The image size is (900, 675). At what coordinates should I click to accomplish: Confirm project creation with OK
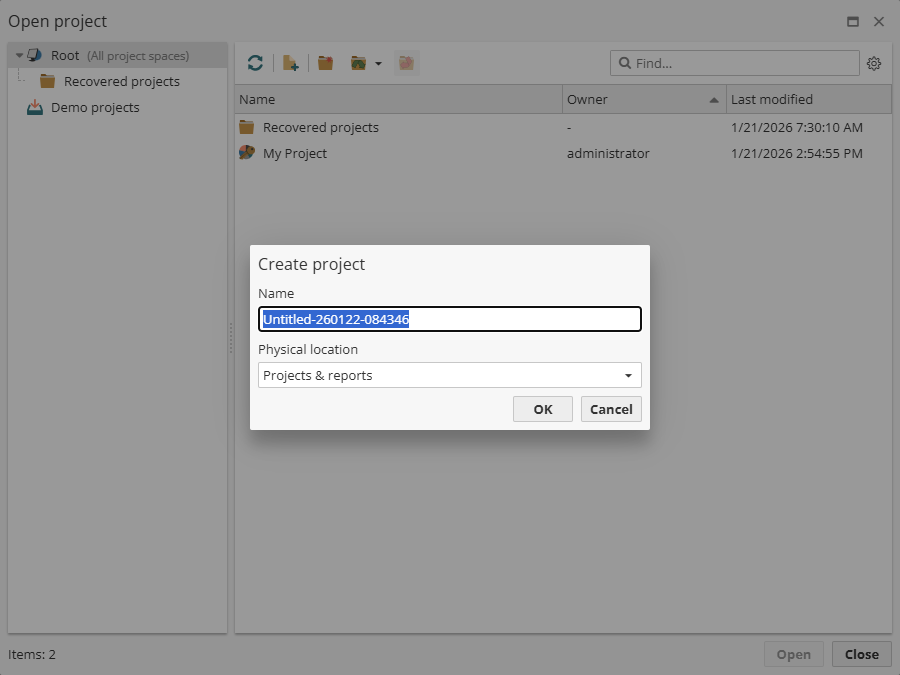pos(542,408)
